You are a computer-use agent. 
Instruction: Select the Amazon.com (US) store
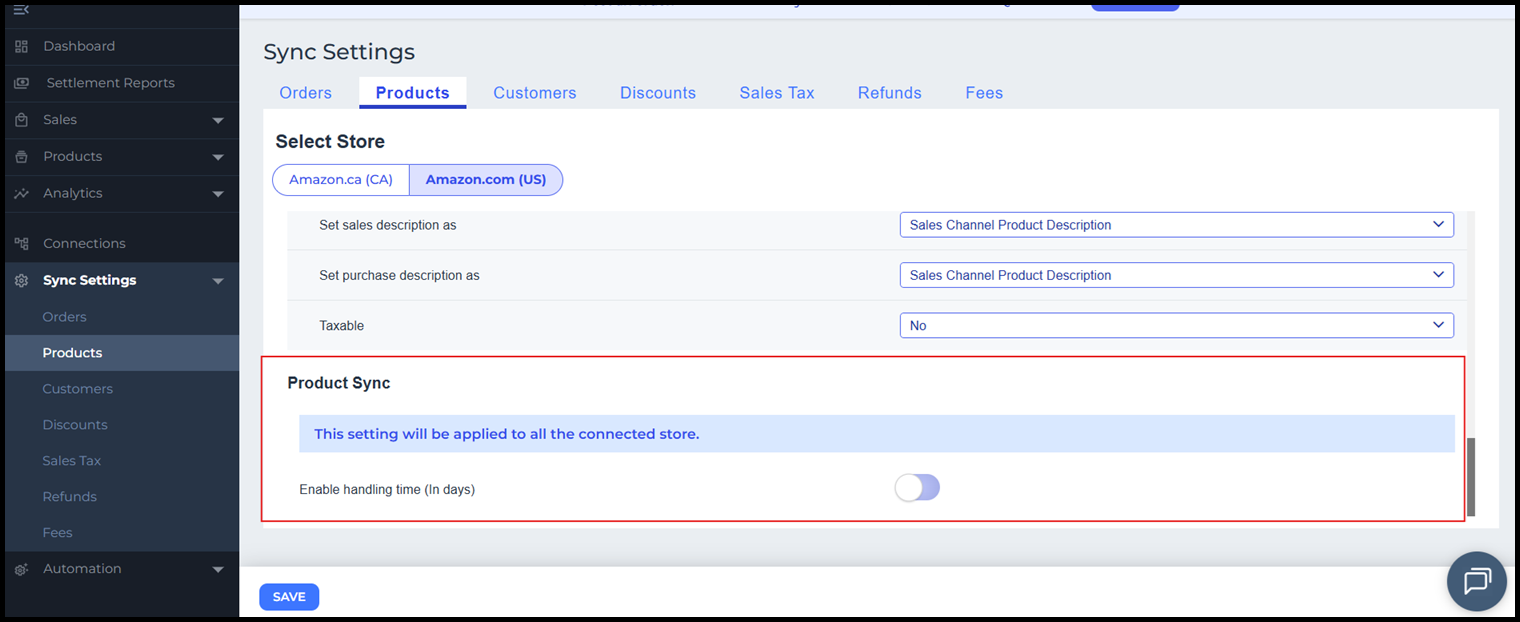click(x=486, y=180)
